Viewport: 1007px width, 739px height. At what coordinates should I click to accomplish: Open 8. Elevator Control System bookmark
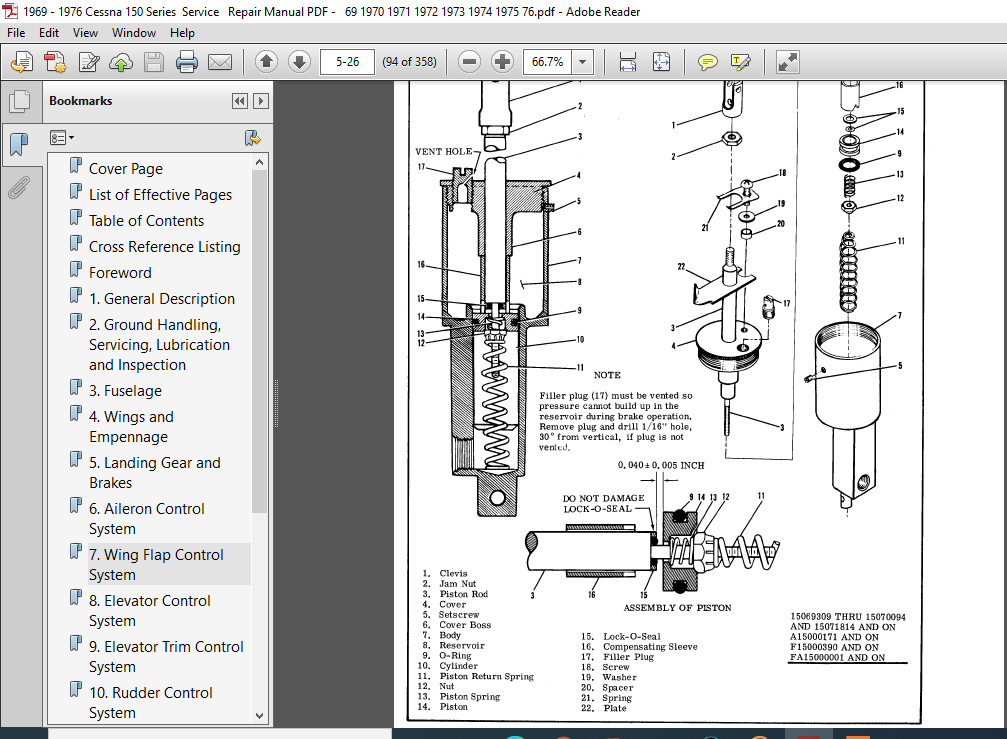click(x=150, y=611)
